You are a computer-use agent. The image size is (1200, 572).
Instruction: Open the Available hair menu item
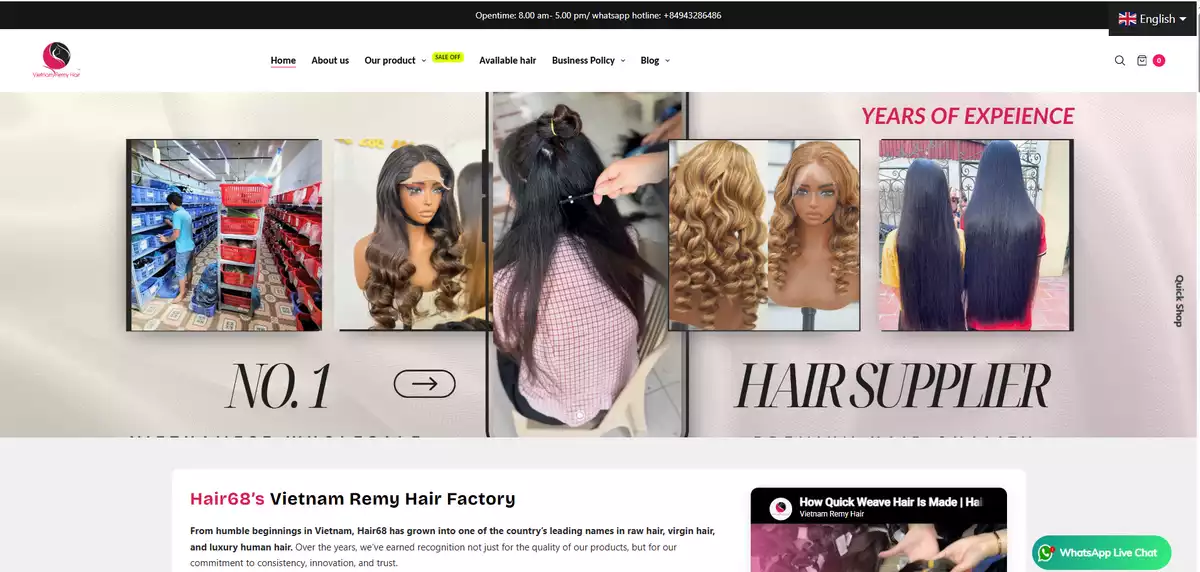[507, 60]
